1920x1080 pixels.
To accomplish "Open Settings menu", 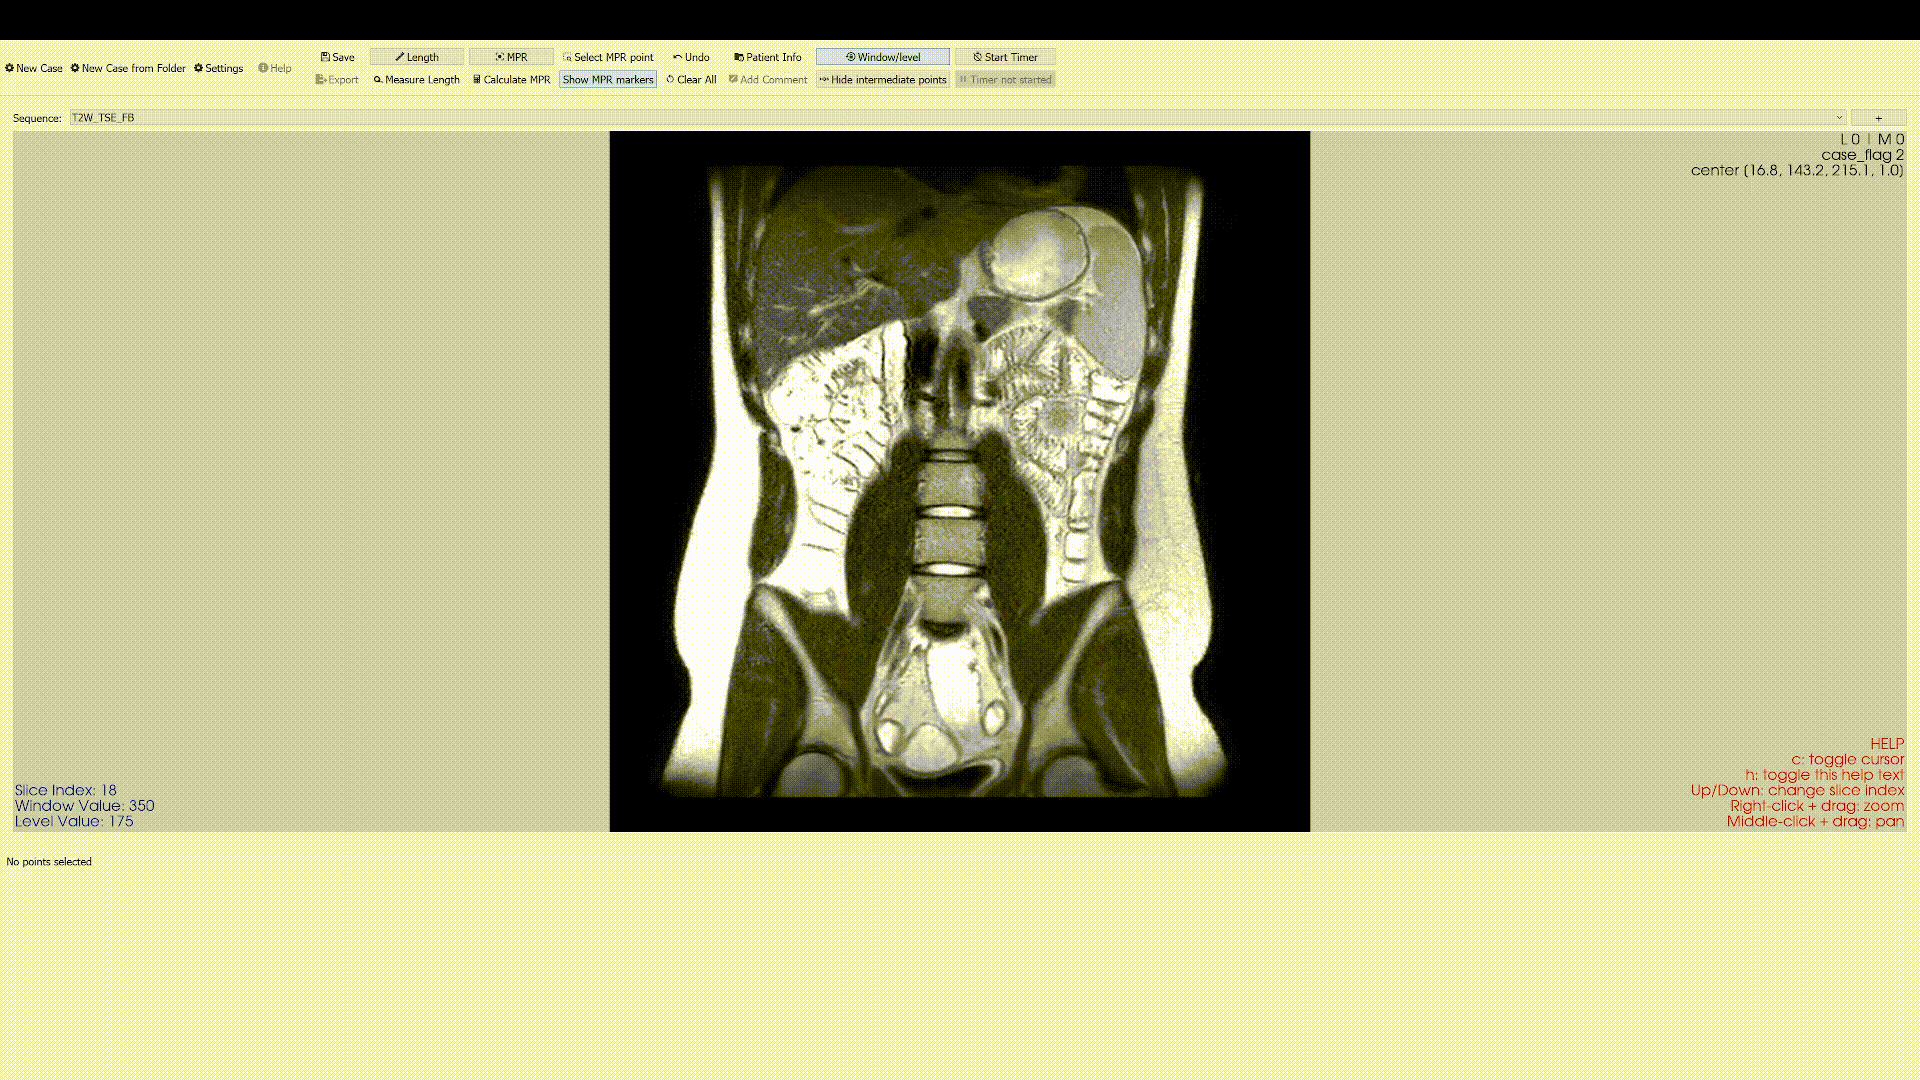I will [x=218, y=68].
